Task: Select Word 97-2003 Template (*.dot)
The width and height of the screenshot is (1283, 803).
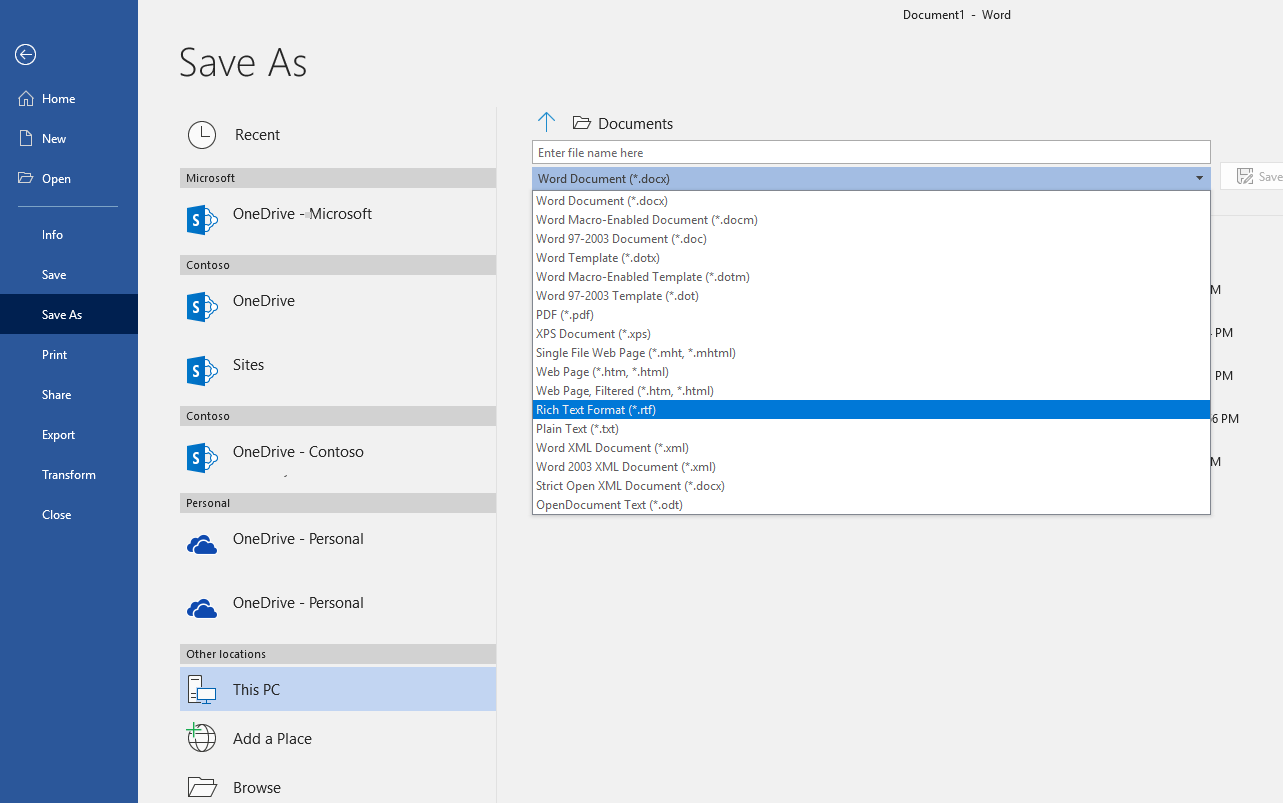Action: [871, 296]
